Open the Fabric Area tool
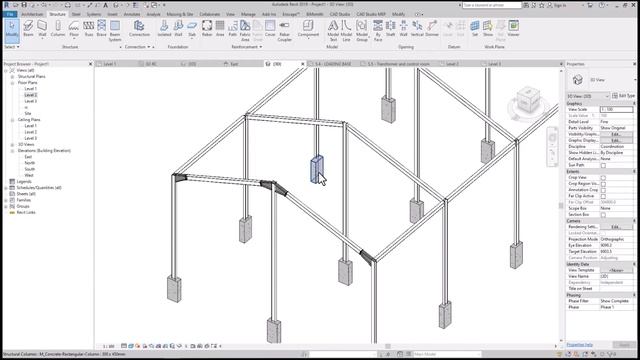The height and width of the screenshot is (360, 640). coord(245,31)
